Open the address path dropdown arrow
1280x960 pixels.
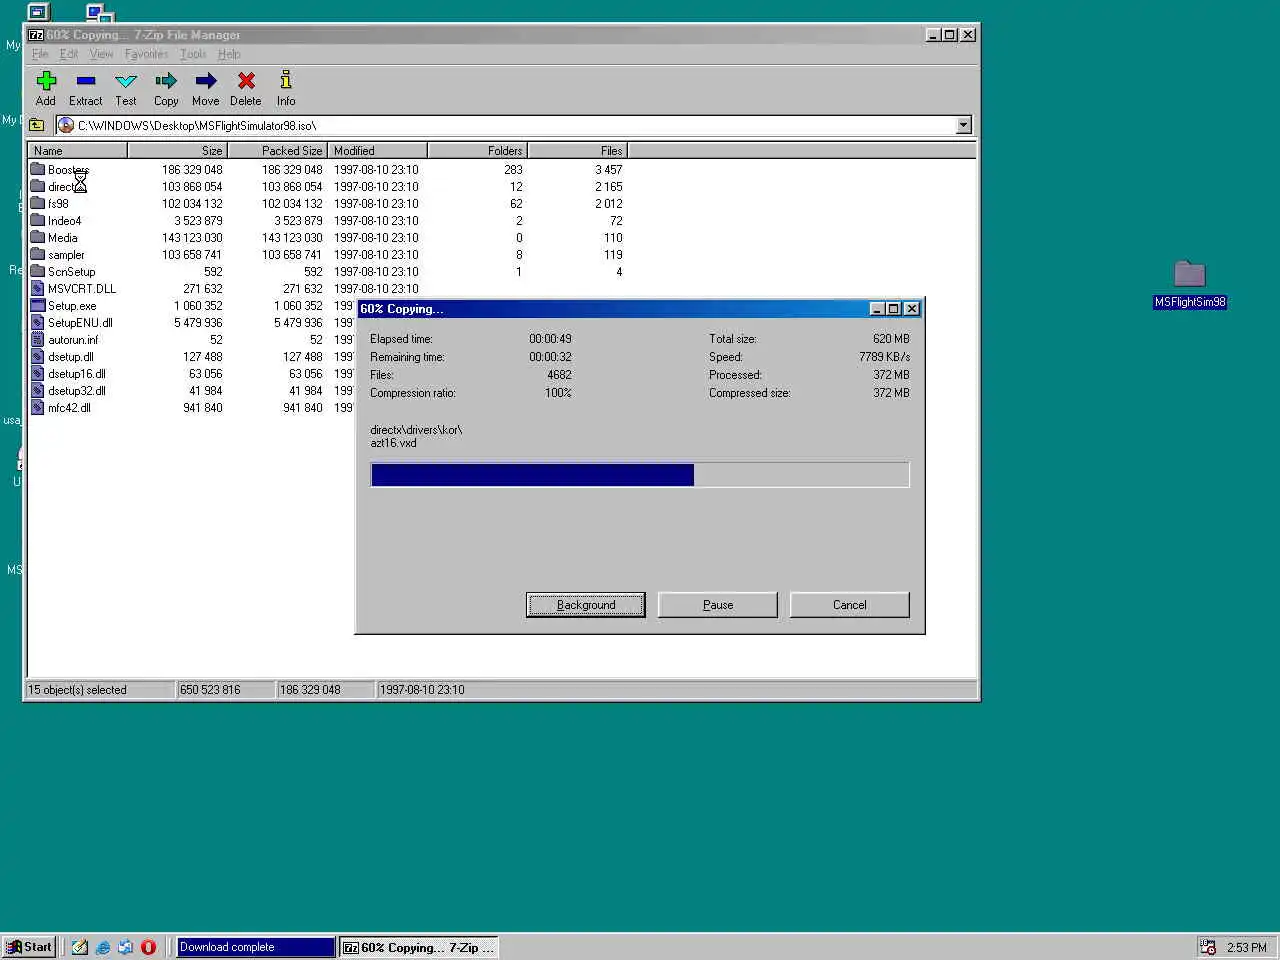point(964,125)
